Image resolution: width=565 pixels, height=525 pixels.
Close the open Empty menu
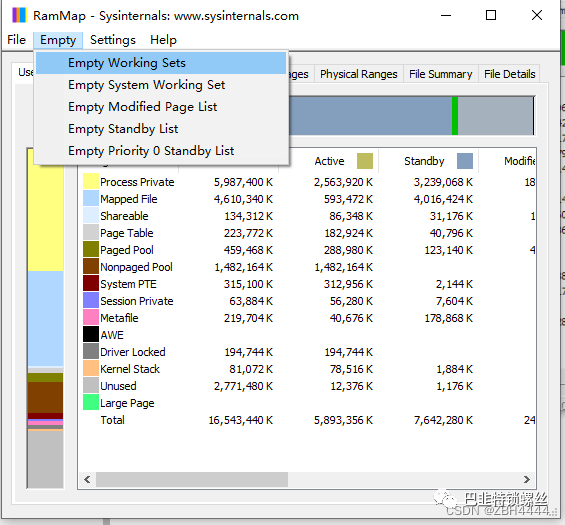[x=58, y=40]
